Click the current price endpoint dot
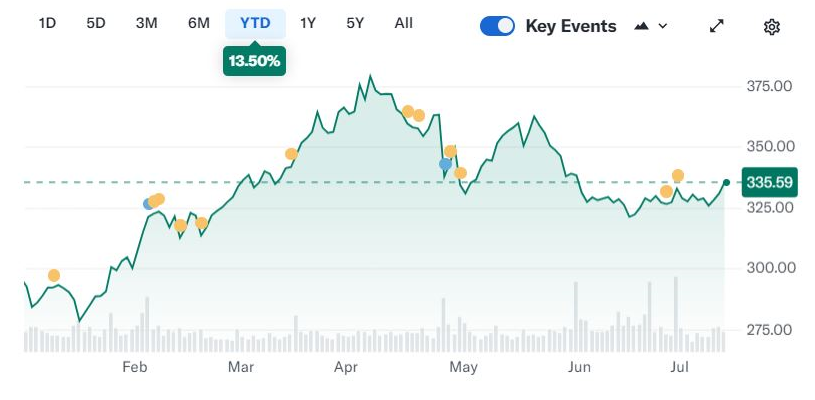 tap(726, 182)
